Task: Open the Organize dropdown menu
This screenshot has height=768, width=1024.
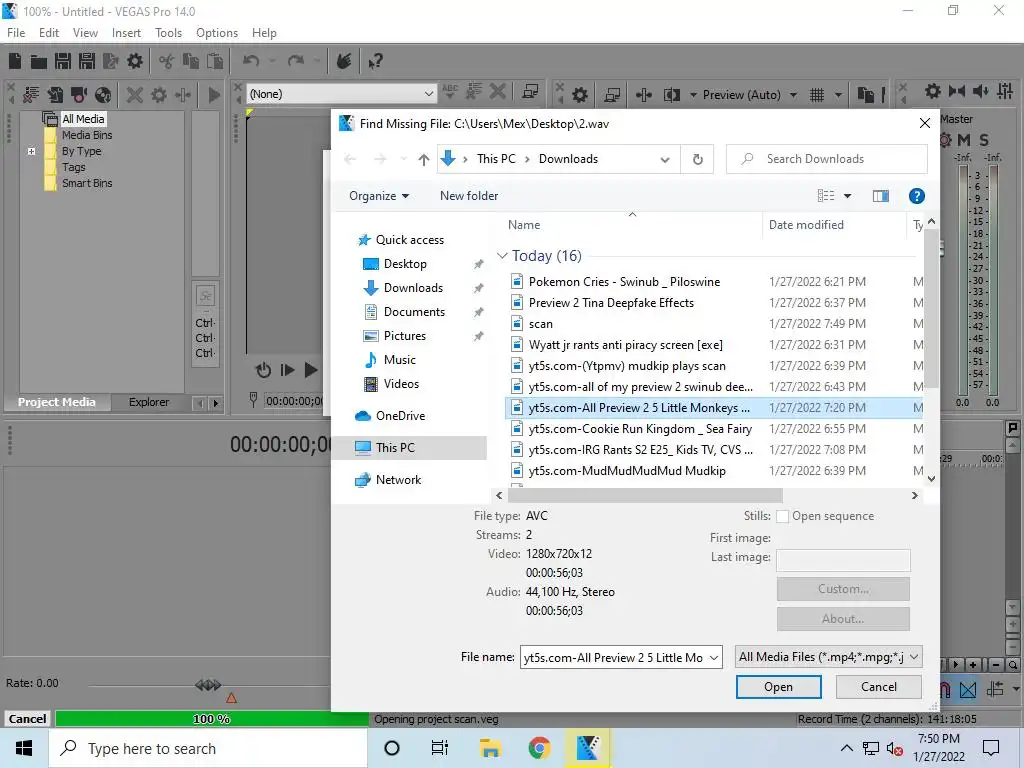Action: pos(379,196)
